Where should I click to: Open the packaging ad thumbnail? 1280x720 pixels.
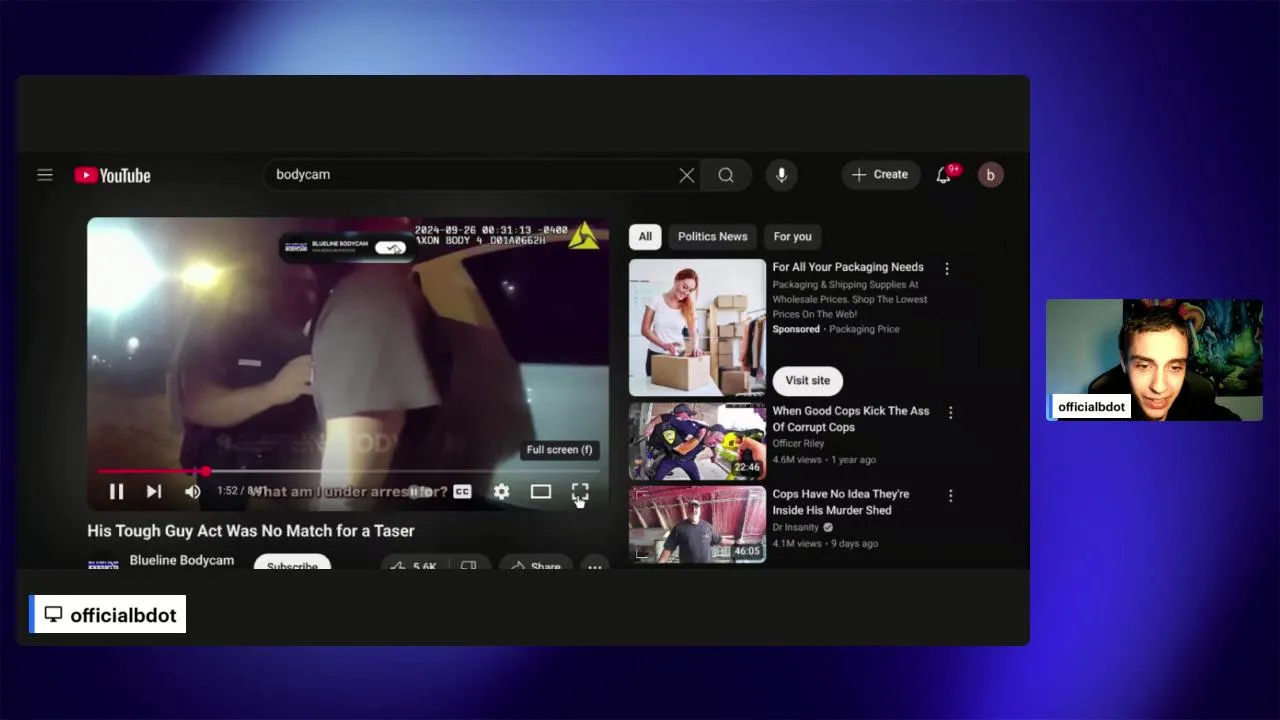pos(697,328)
